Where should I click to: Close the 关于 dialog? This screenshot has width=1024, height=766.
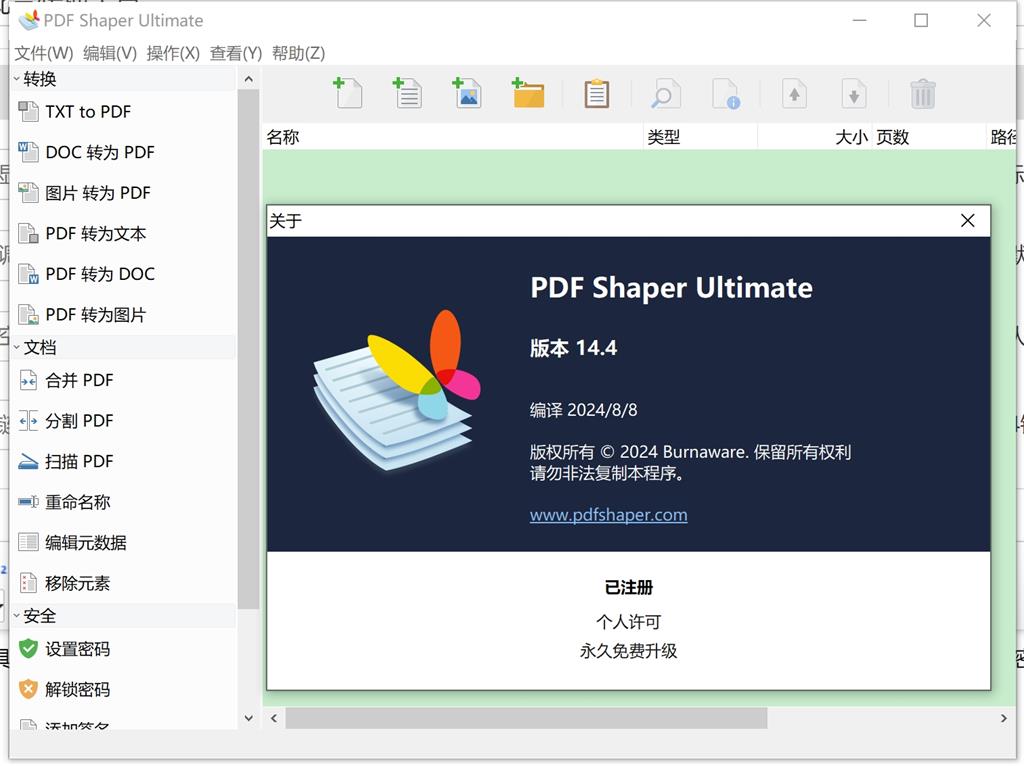point(968,221)
